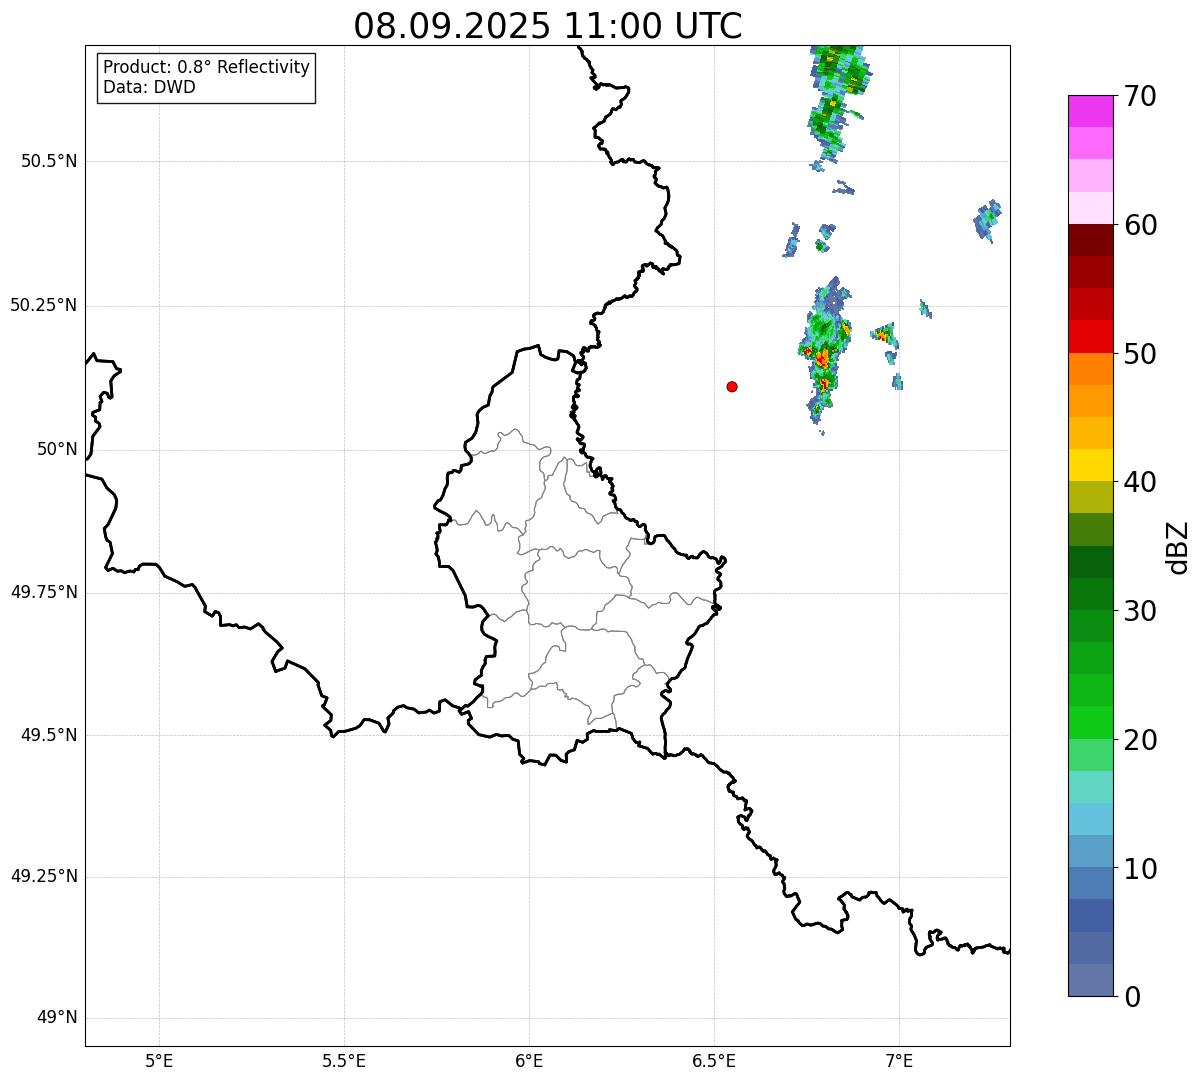Image resolution: width=1202 pixels, height=1081 pixels.
Task: Click the 7°E longitude label
Action: click(x=899, y=1060)
